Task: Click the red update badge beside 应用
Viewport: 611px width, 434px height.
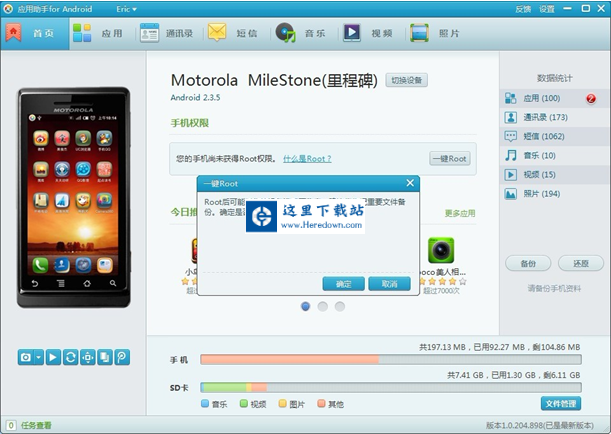Action: 591,99
